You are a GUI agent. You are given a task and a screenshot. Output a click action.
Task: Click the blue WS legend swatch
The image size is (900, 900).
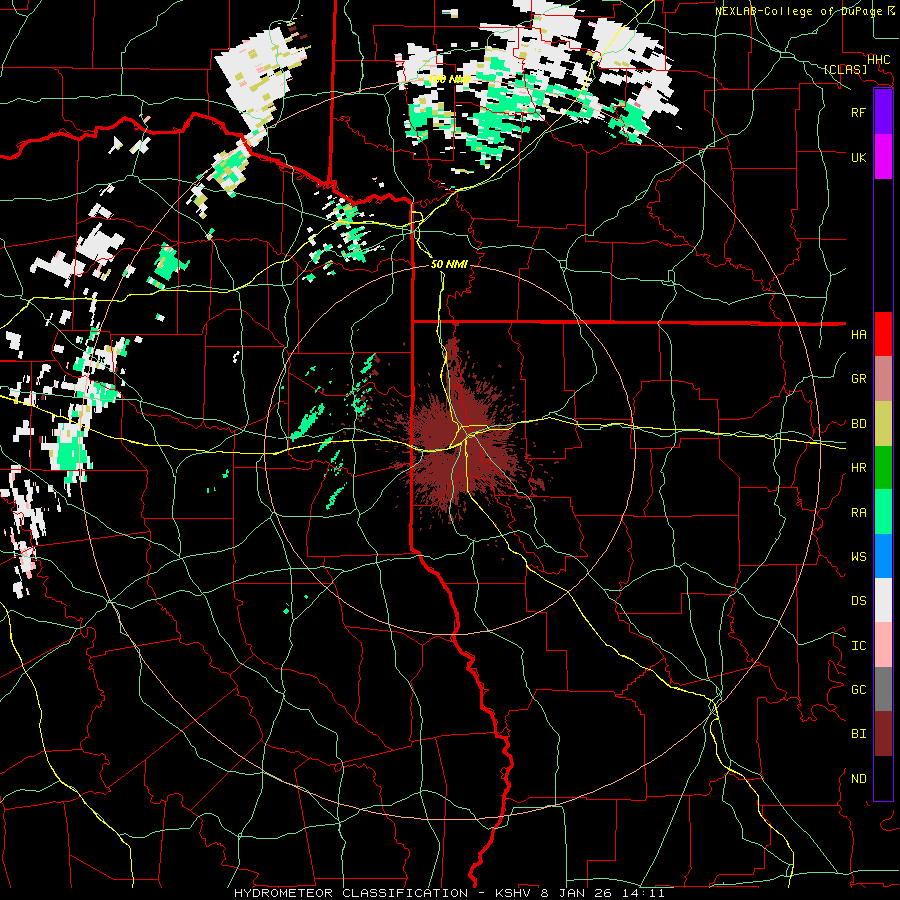[x=883, y=556]
